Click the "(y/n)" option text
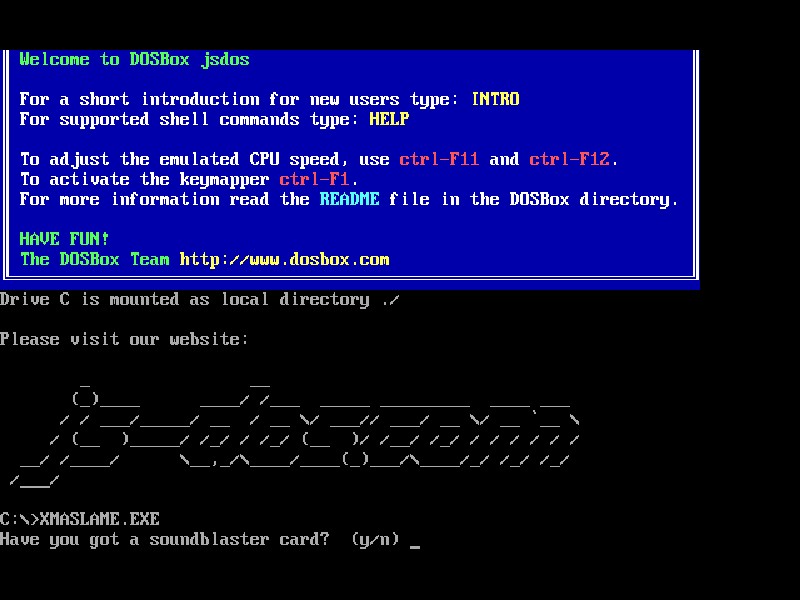This screenshot has width=800, height=600. [x=374, y=539]
